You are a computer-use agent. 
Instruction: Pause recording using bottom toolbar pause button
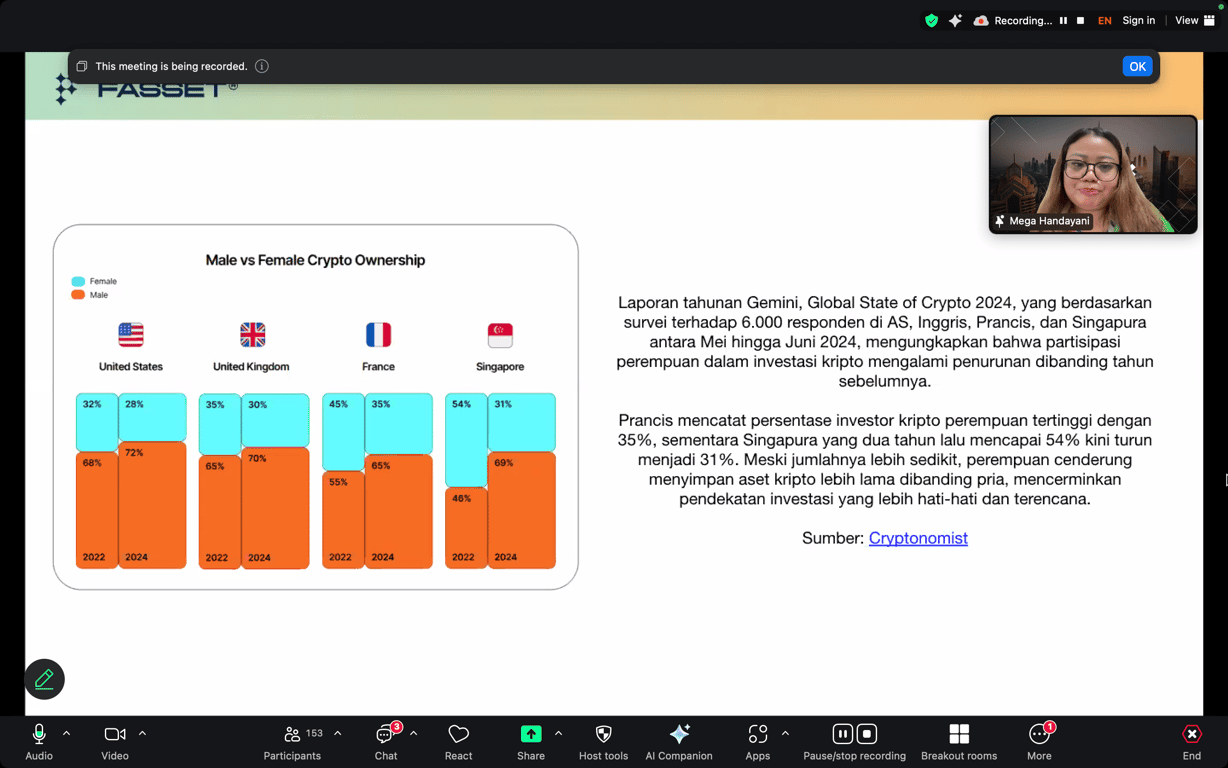point(843,734)
